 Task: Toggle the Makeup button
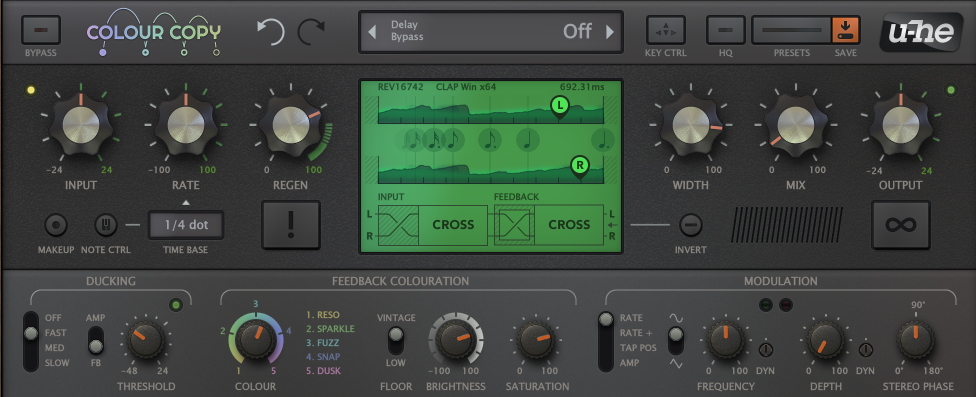tap(56, 225)
